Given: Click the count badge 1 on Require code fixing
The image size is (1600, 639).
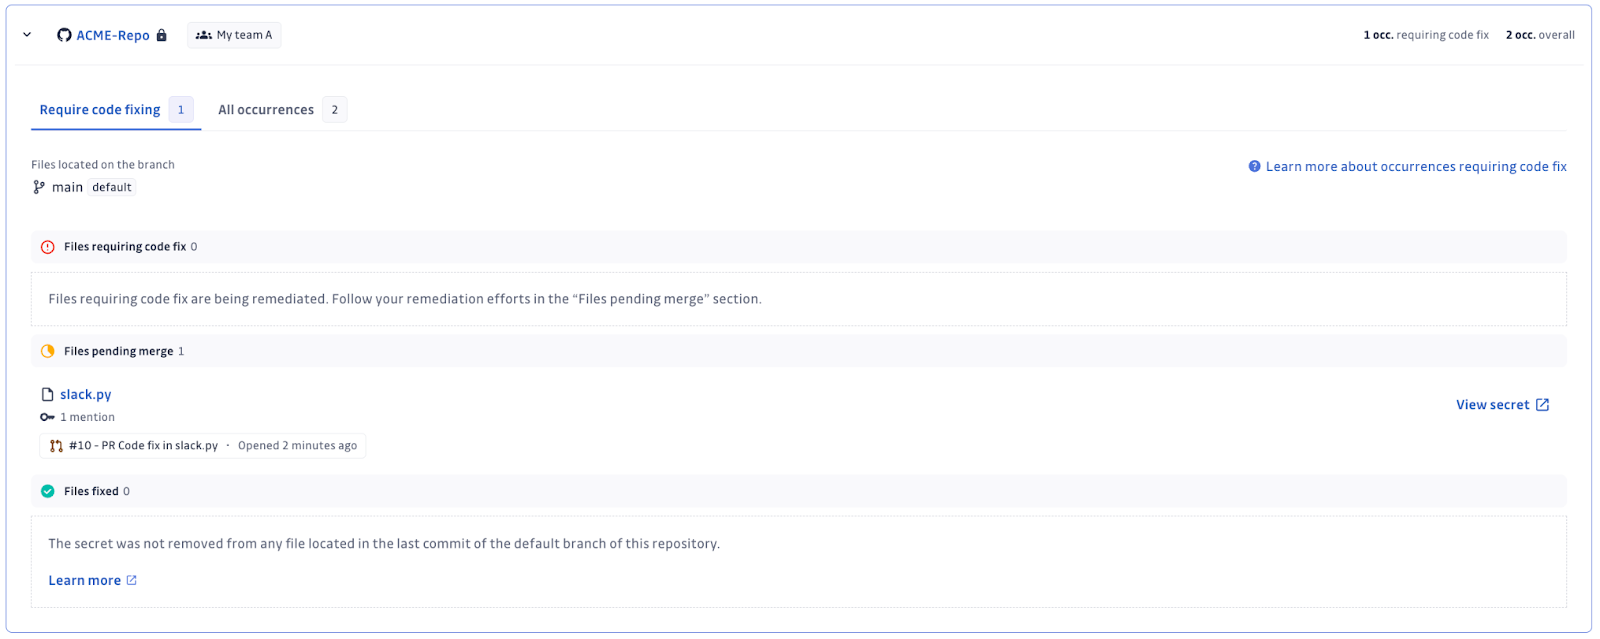Looking at the screenshot, I should pos(181,110).
